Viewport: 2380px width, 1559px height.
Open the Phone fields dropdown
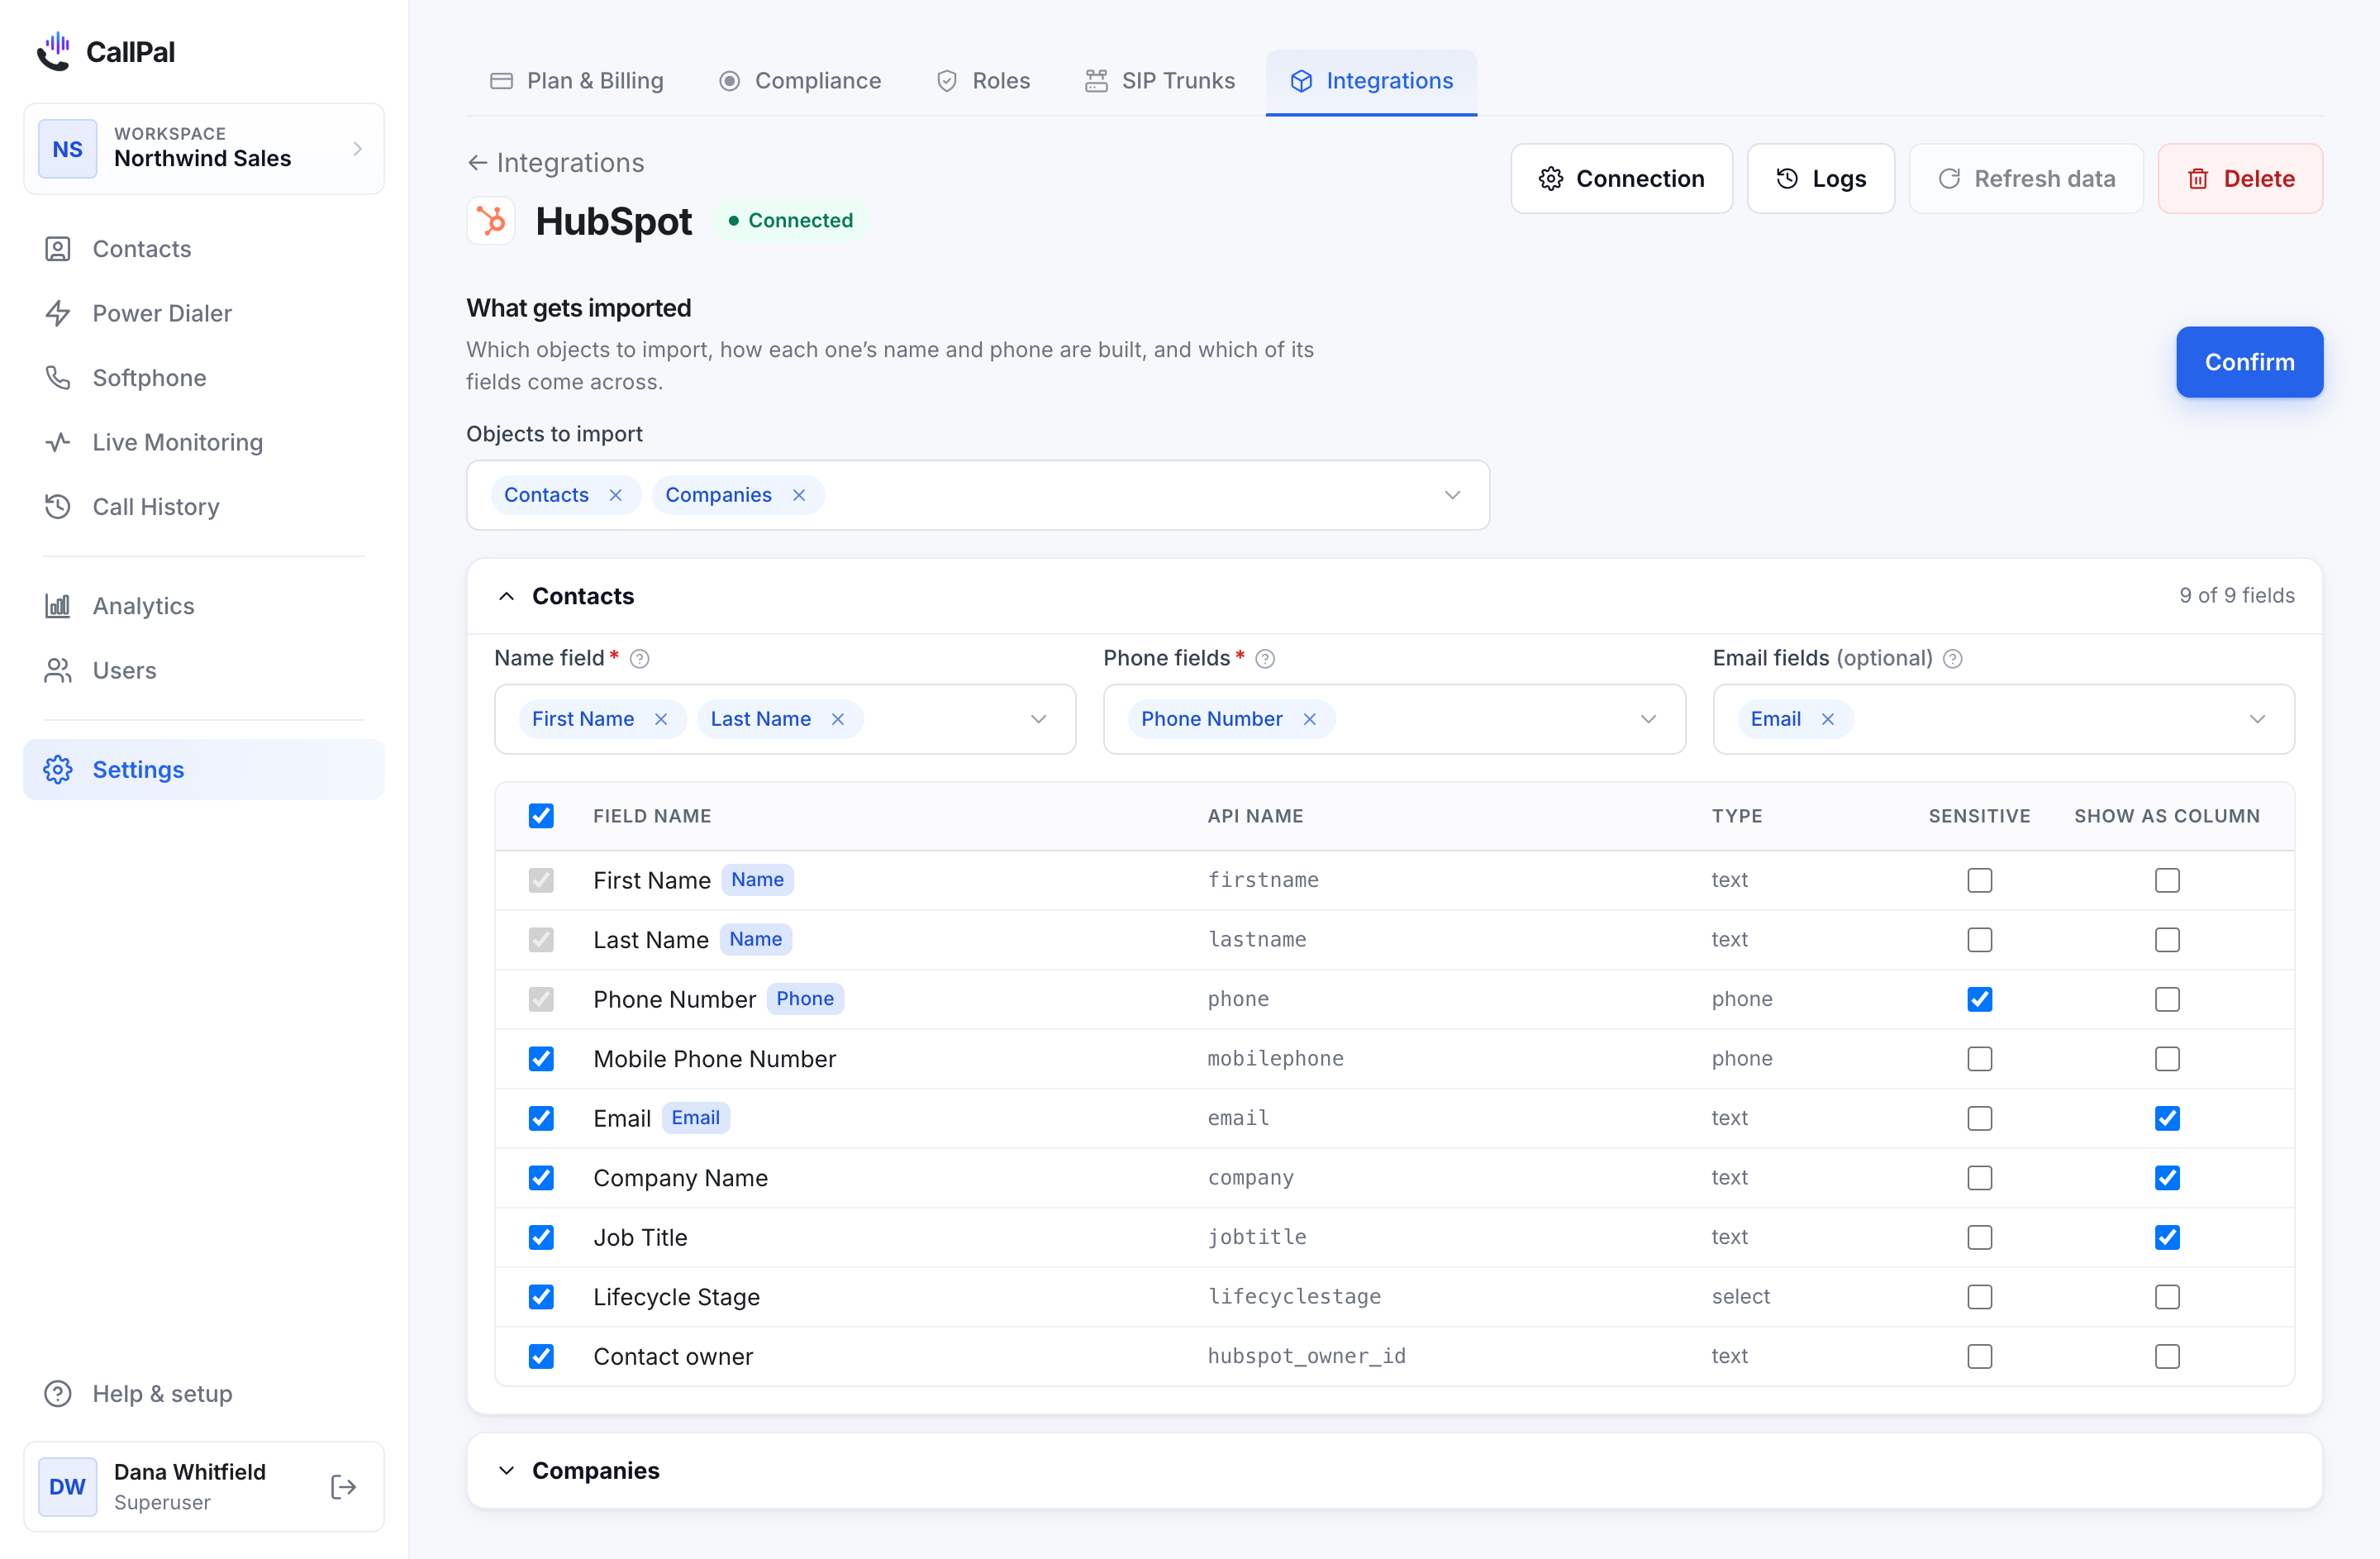coord(1394,719)
